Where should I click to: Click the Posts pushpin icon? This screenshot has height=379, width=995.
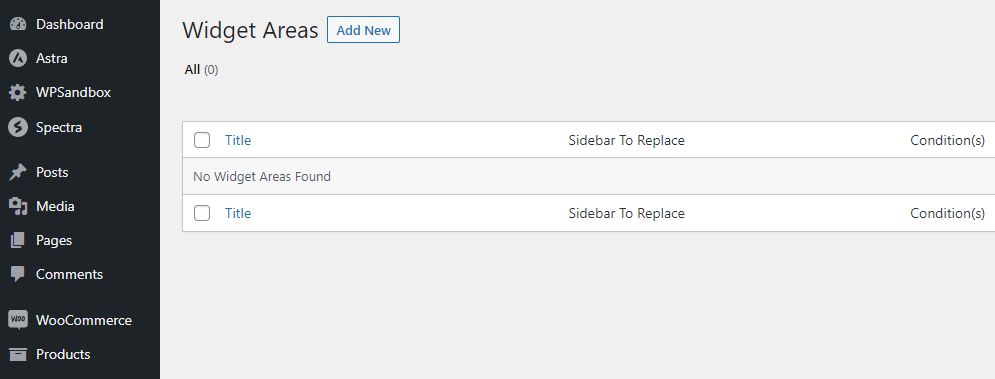18,172
